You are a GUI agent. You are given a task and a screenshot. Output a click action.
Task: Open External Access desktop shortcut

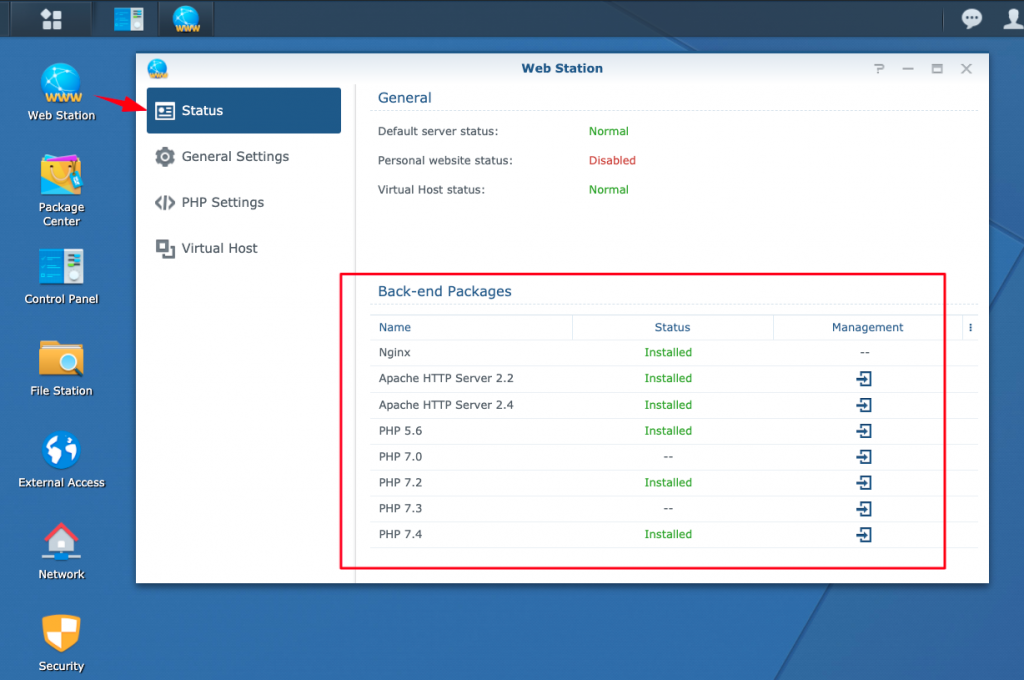tap(61, 460)
